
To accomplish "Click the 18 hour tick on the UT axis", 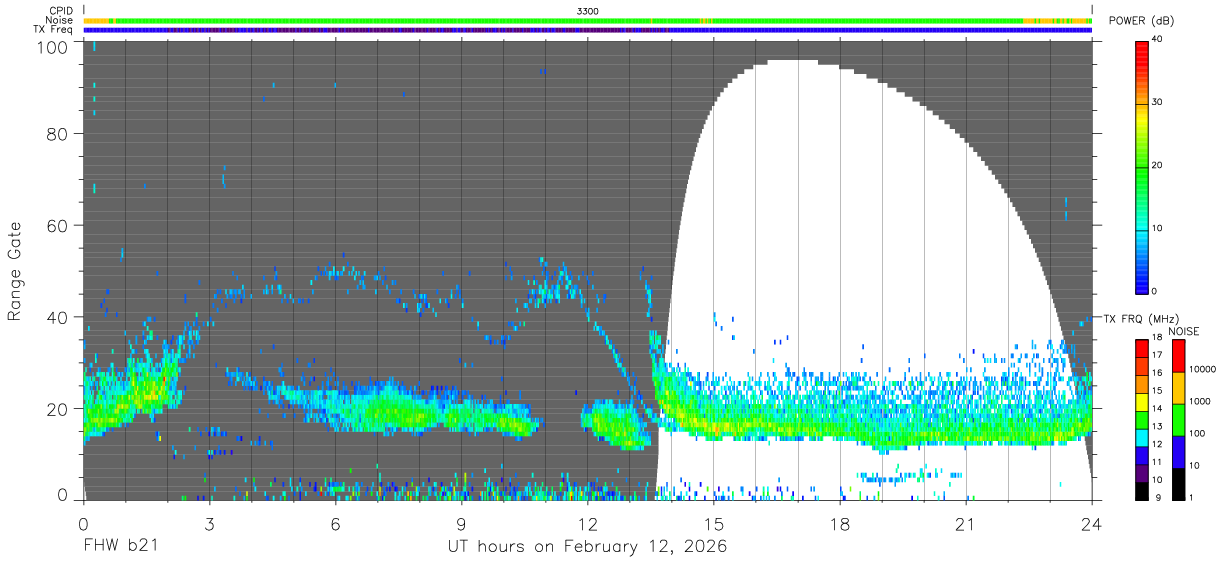I will pos(840,523).
